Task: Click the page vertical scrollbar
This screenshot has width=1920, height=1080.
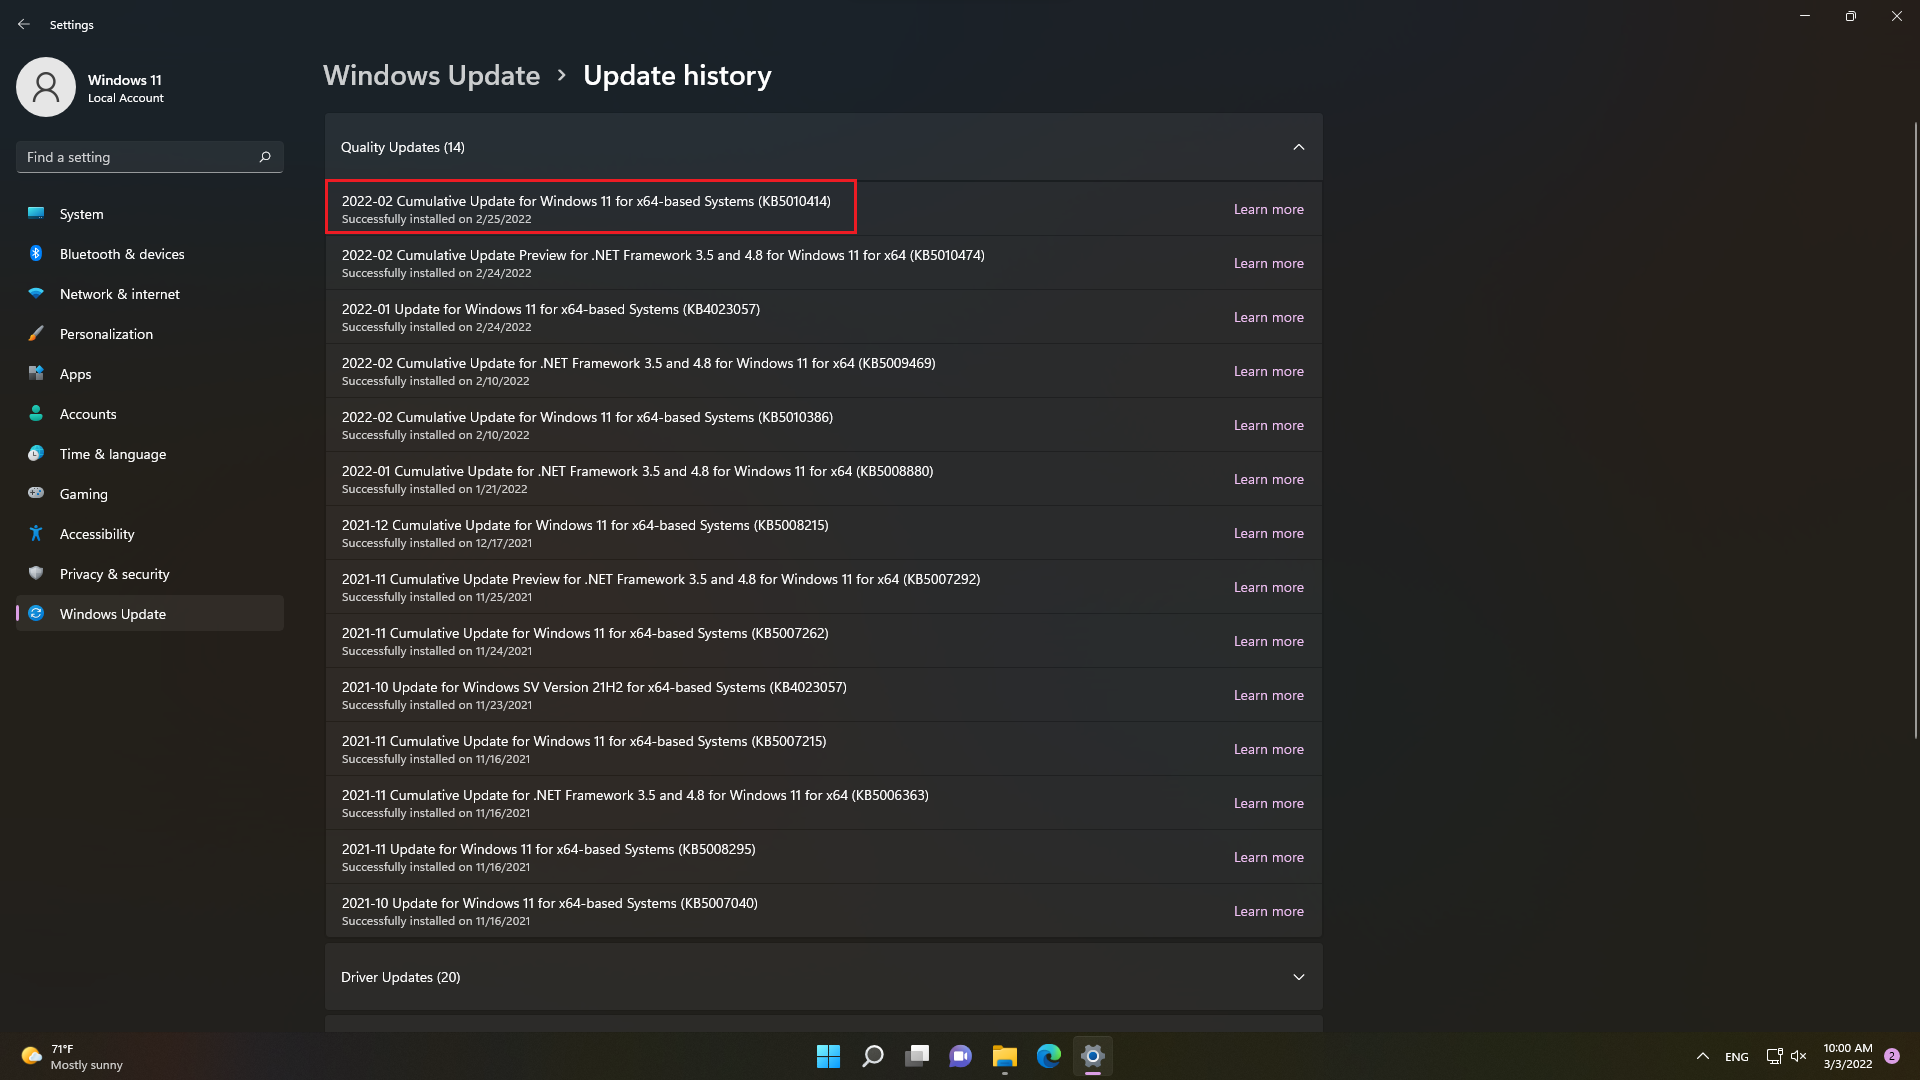Action: point(1915,430)
